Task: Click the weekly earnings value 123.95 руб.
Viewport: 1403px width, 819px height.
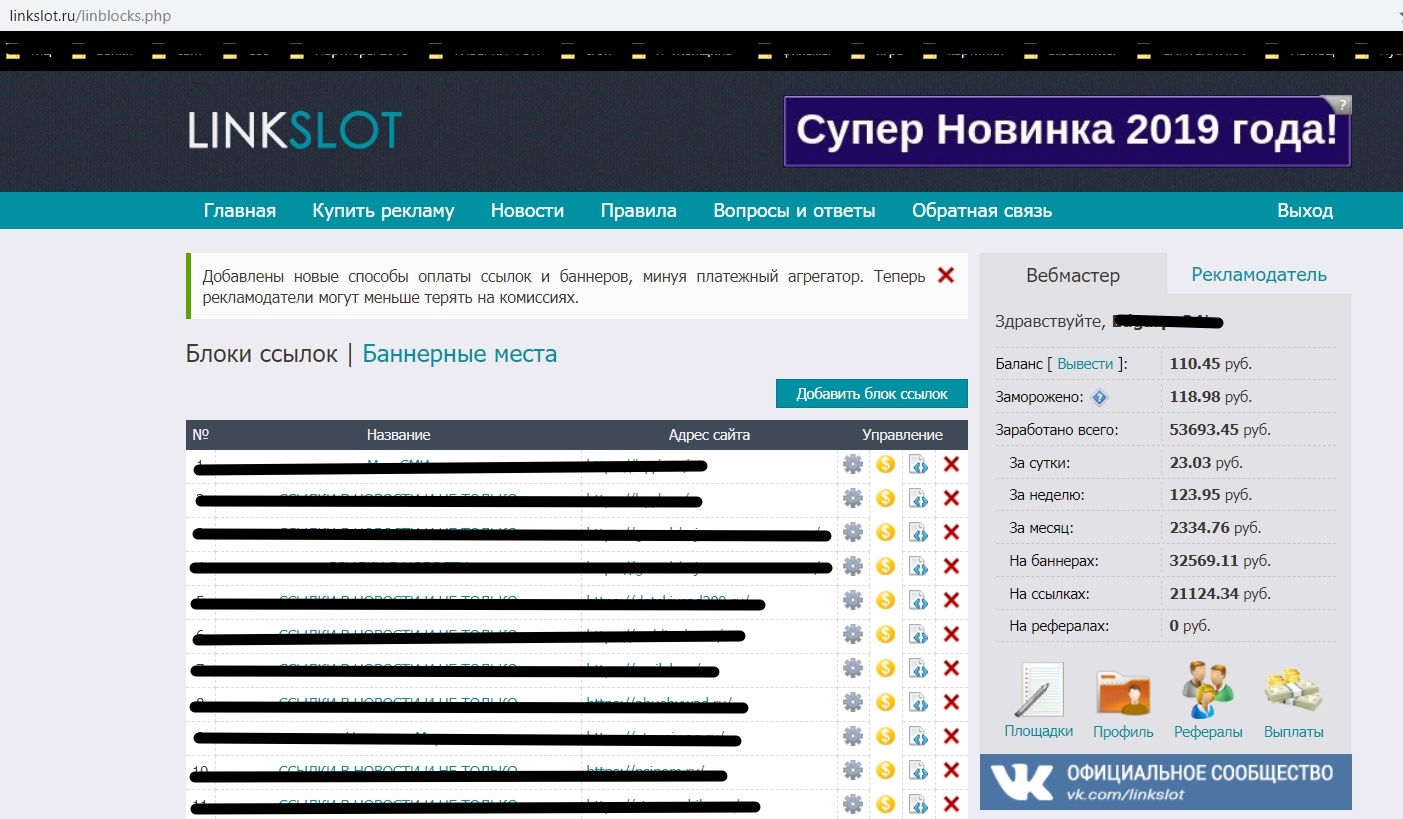Action: [1211, 495]
